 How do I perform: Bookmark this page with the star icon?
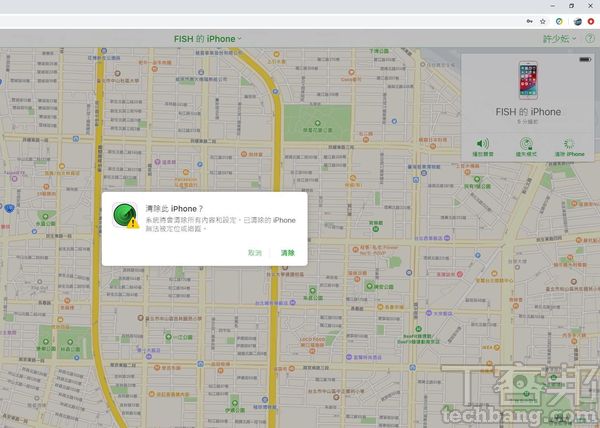[543, 21]
